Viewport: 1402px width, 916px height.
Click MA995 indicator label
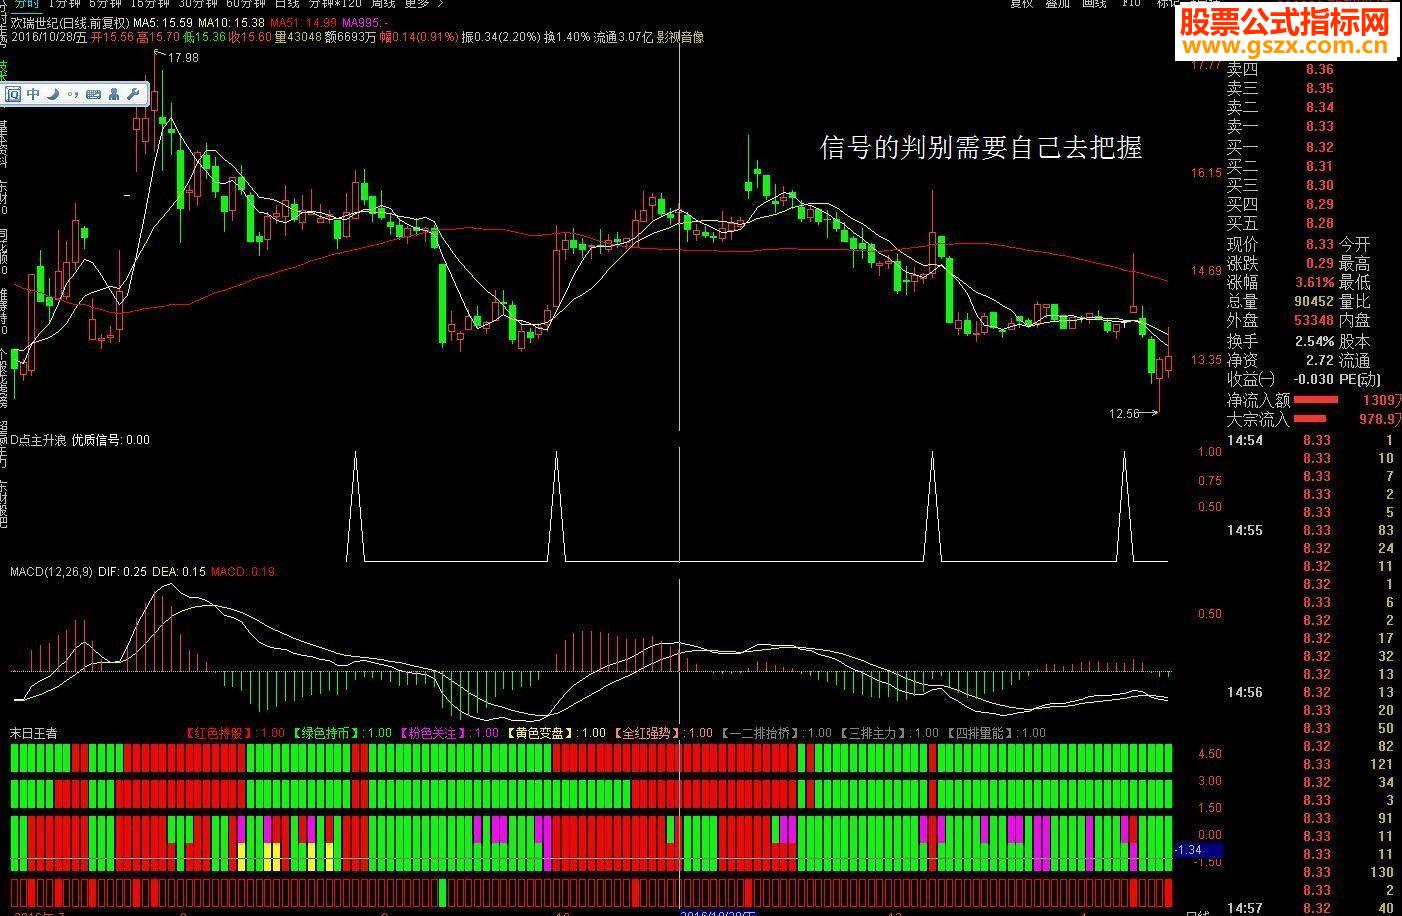coord(366,23)
